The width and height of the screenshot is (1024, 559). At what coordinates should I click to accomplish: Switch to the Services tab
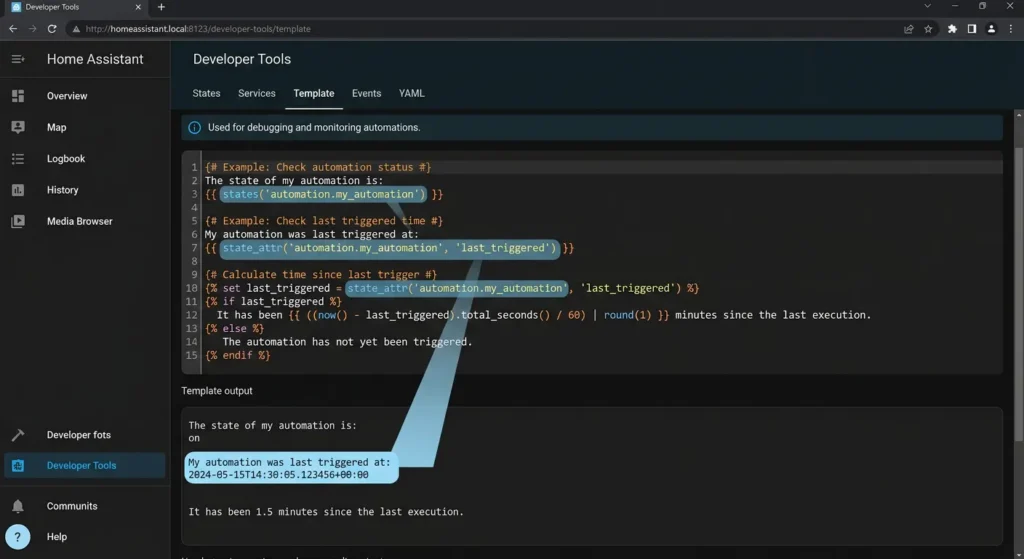click(x=257, y=93)
